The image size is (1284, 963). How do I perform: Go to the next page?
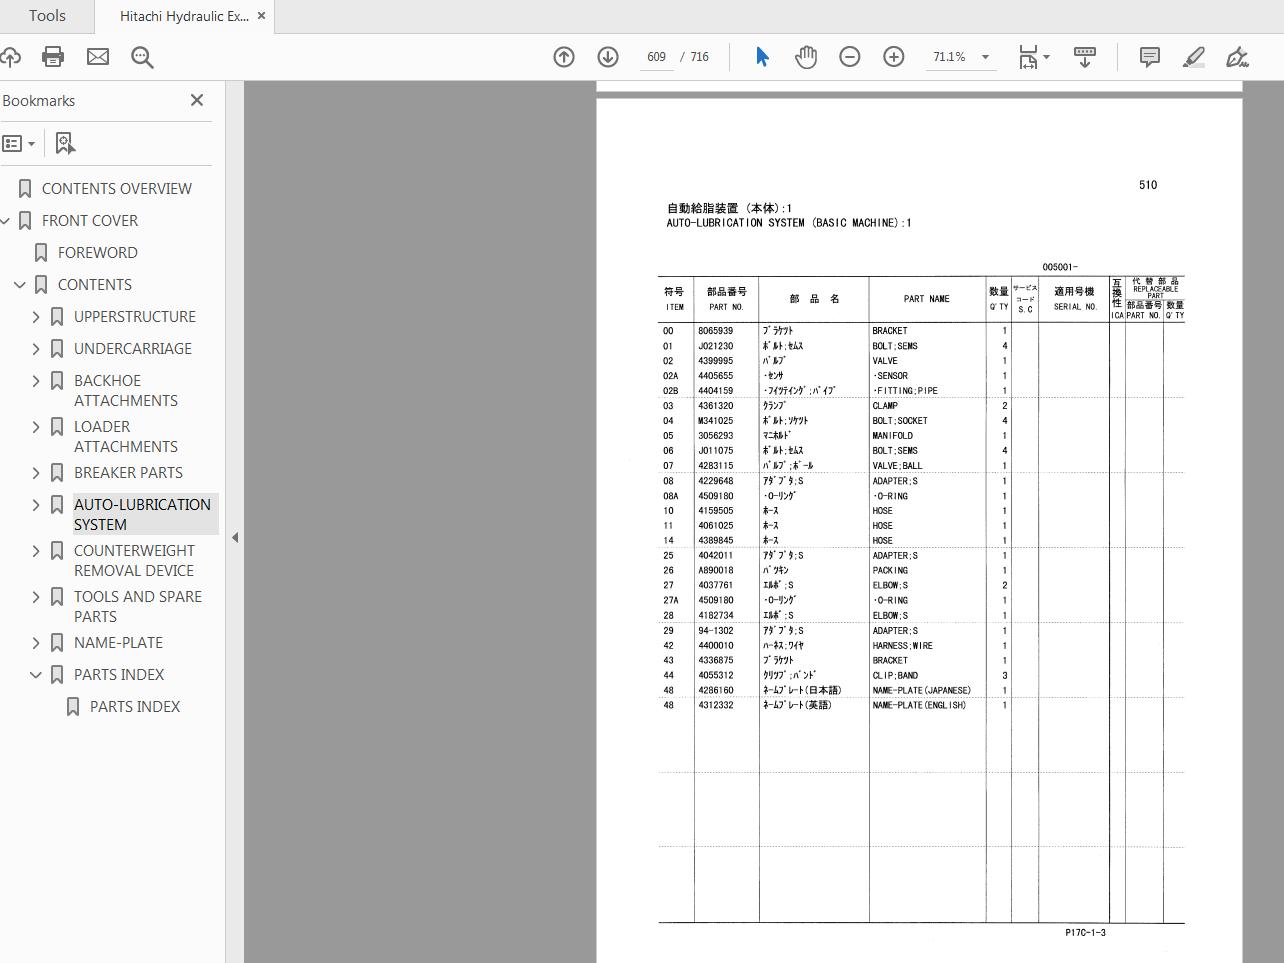click(608, 57)
